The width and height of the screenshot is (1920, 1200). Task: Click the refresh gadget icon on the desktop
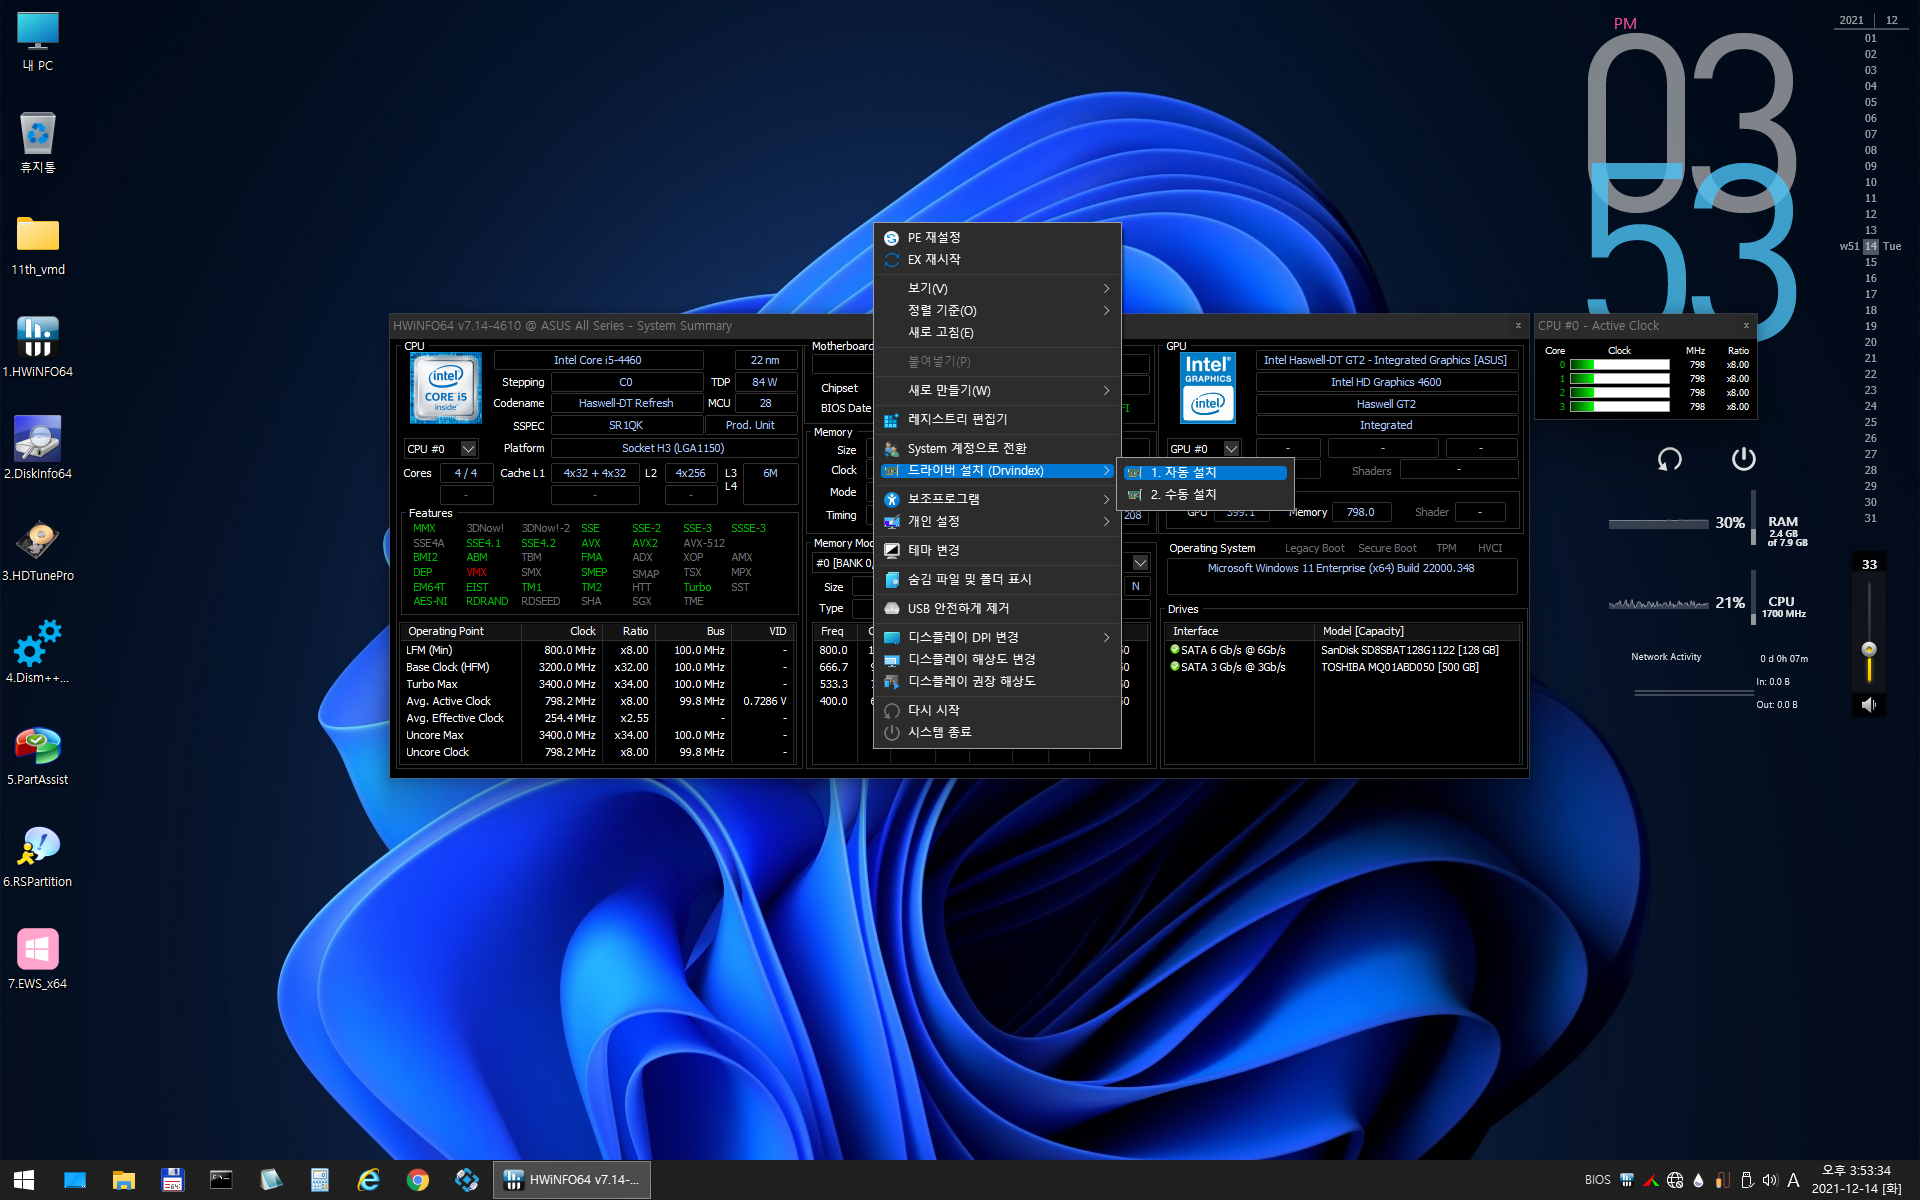(x=1669, y=459)
